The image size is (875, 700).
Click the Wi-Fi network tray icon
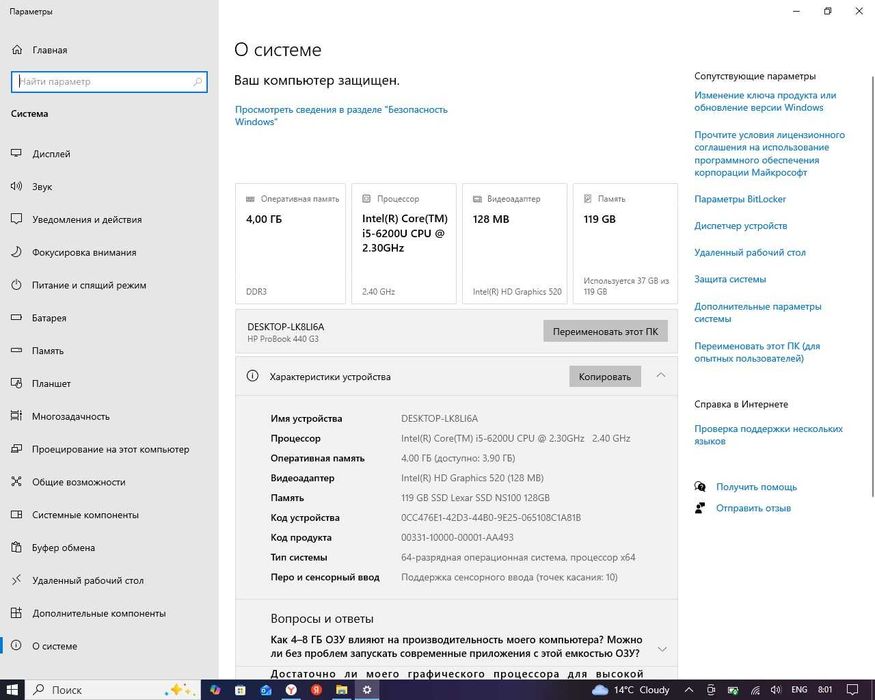pyautogui.click(x=755, y=690)
